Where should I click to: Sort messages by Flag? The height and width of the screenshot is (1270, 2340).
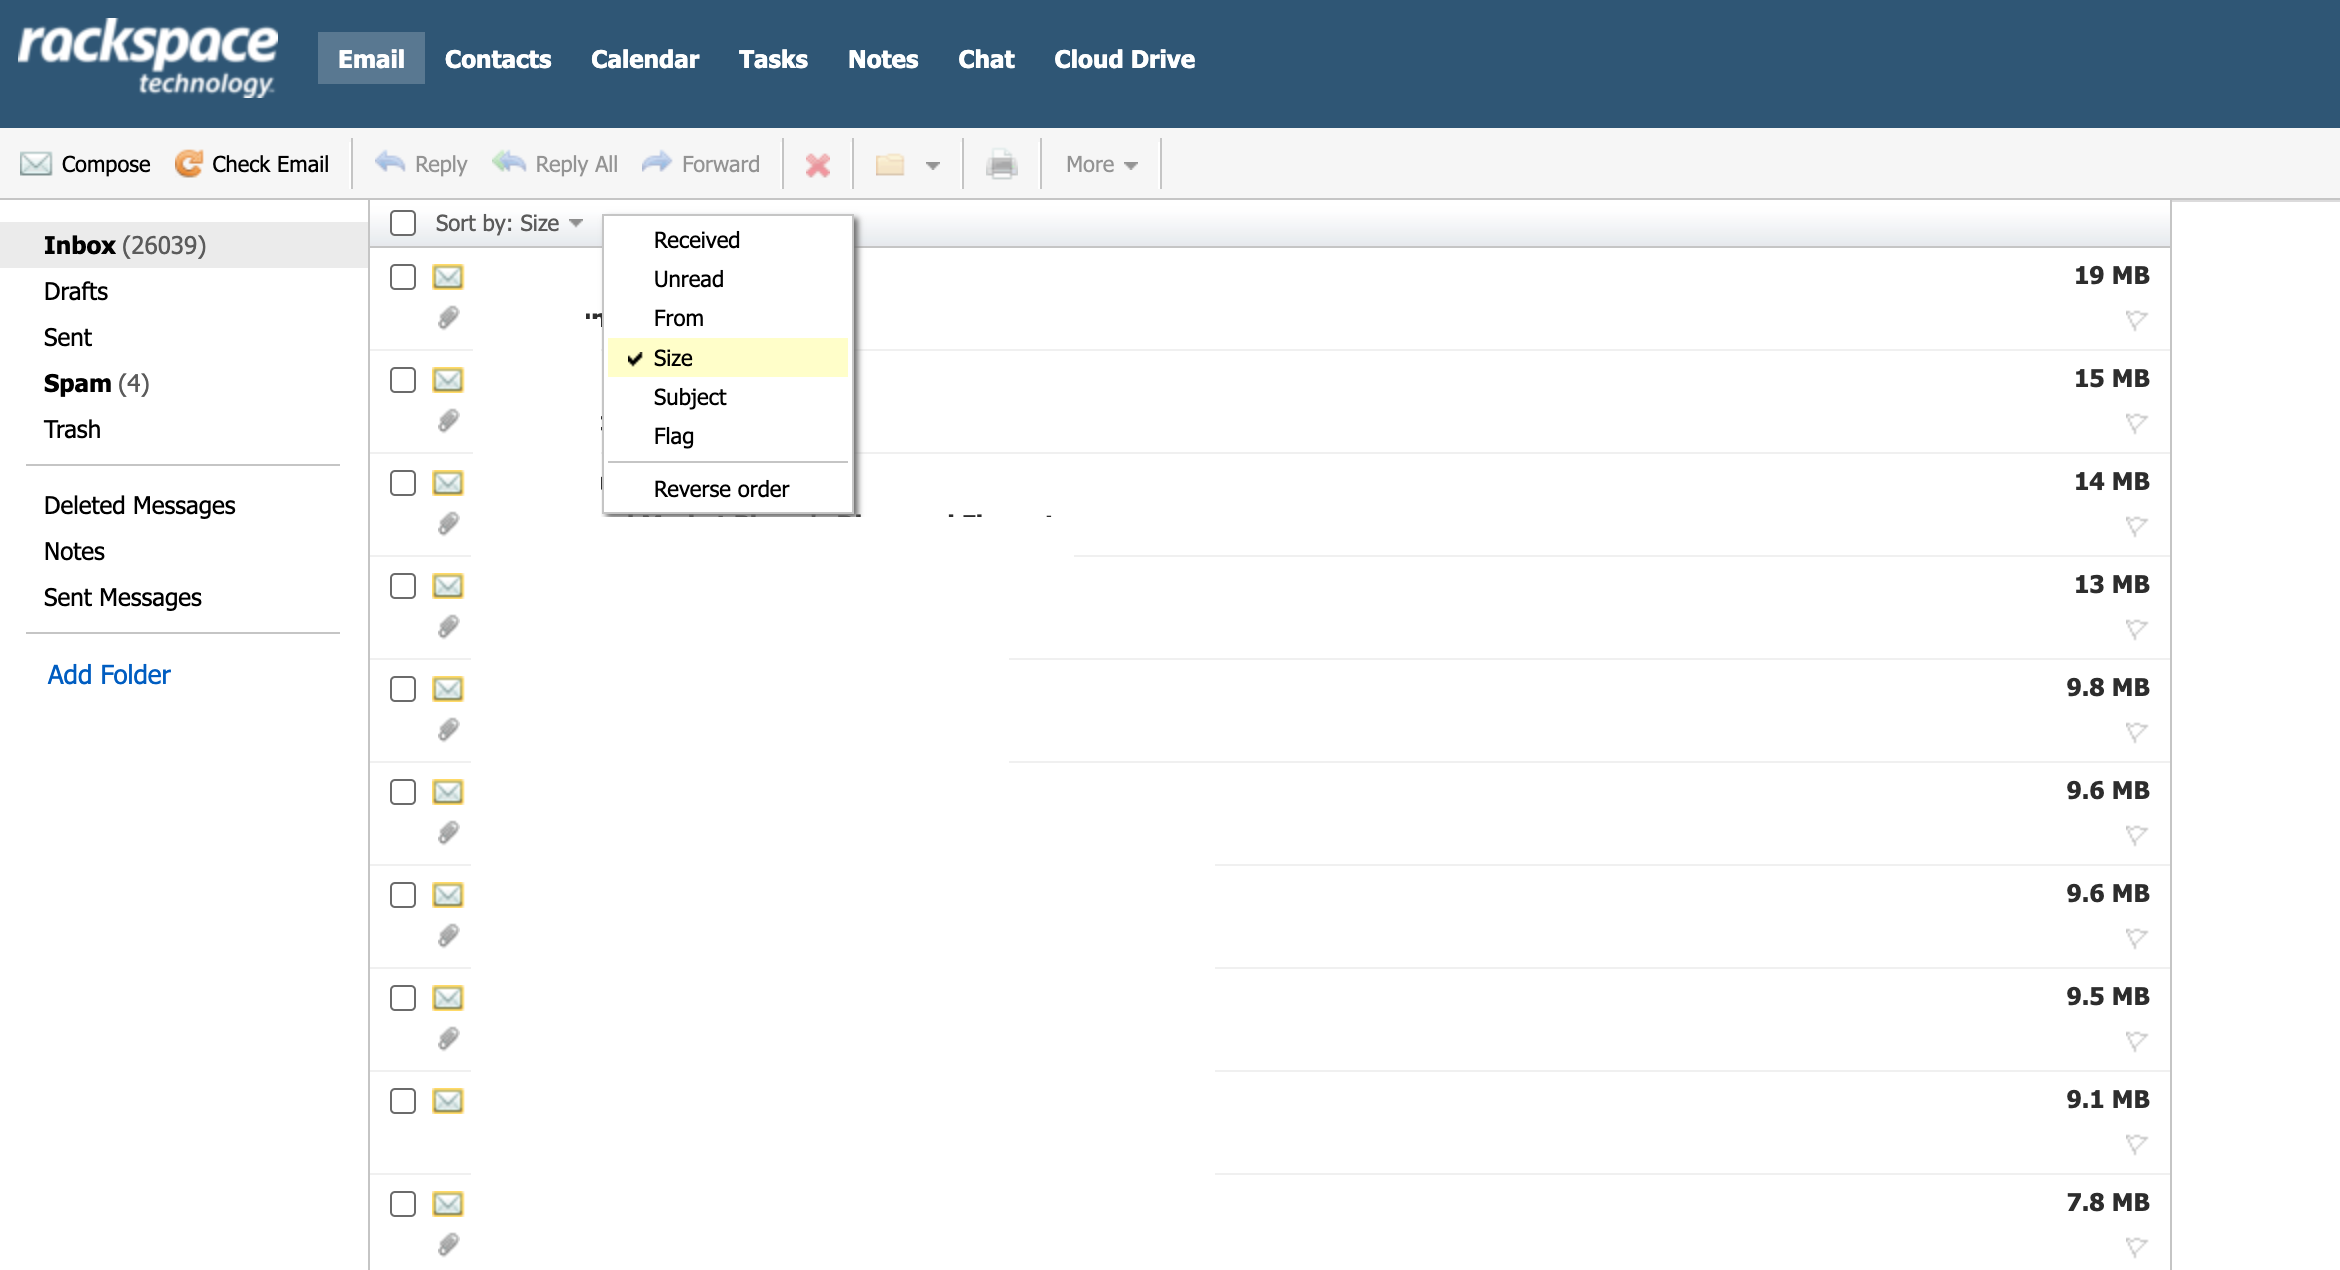(x=727, y=436)
